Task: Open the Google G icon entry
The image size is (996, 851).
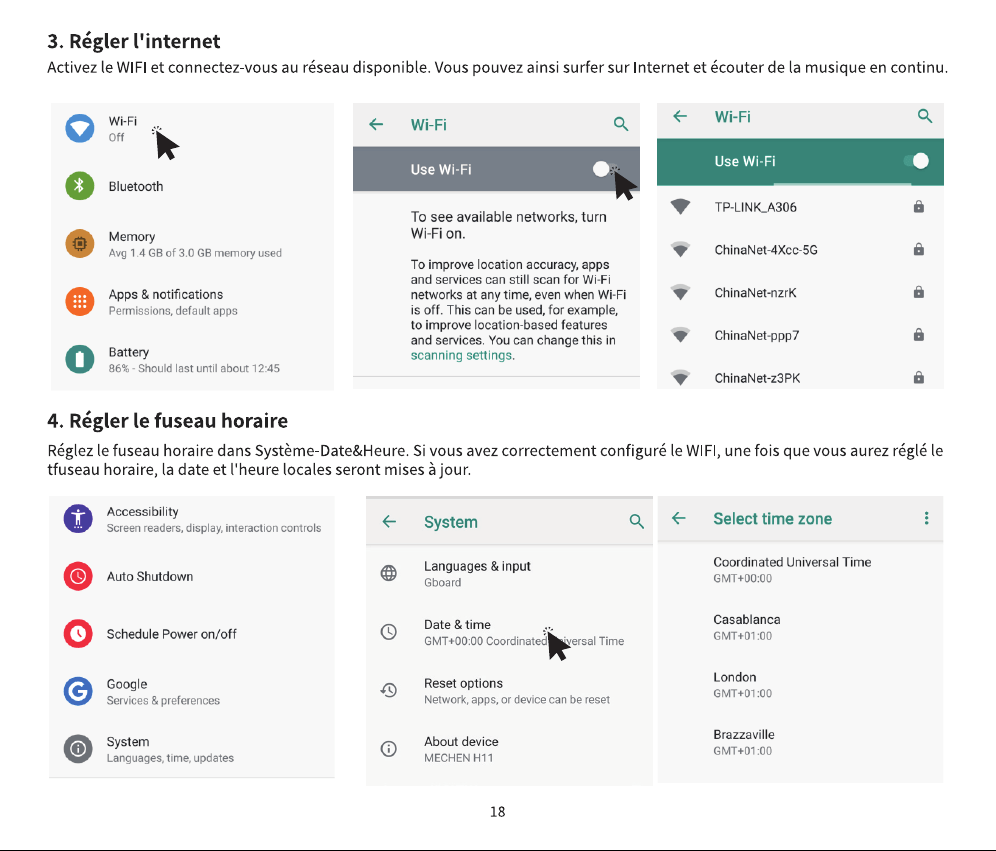Action: click(x=78, y=691)
